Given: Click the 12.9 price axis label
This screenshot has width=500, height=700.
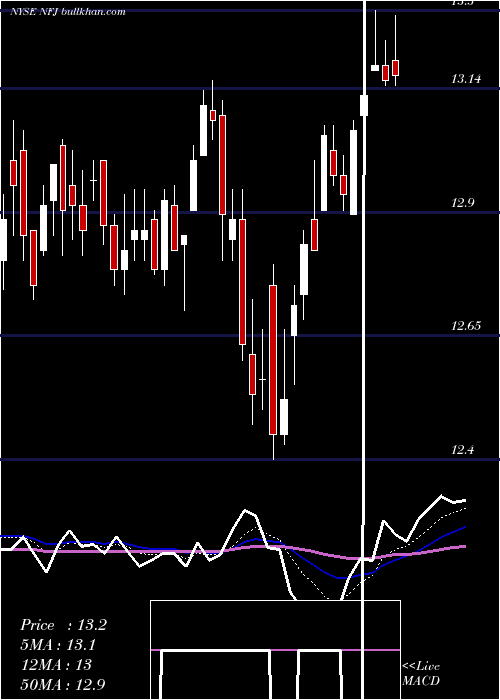Looking at the screenshot, I should tap(462, 203).
